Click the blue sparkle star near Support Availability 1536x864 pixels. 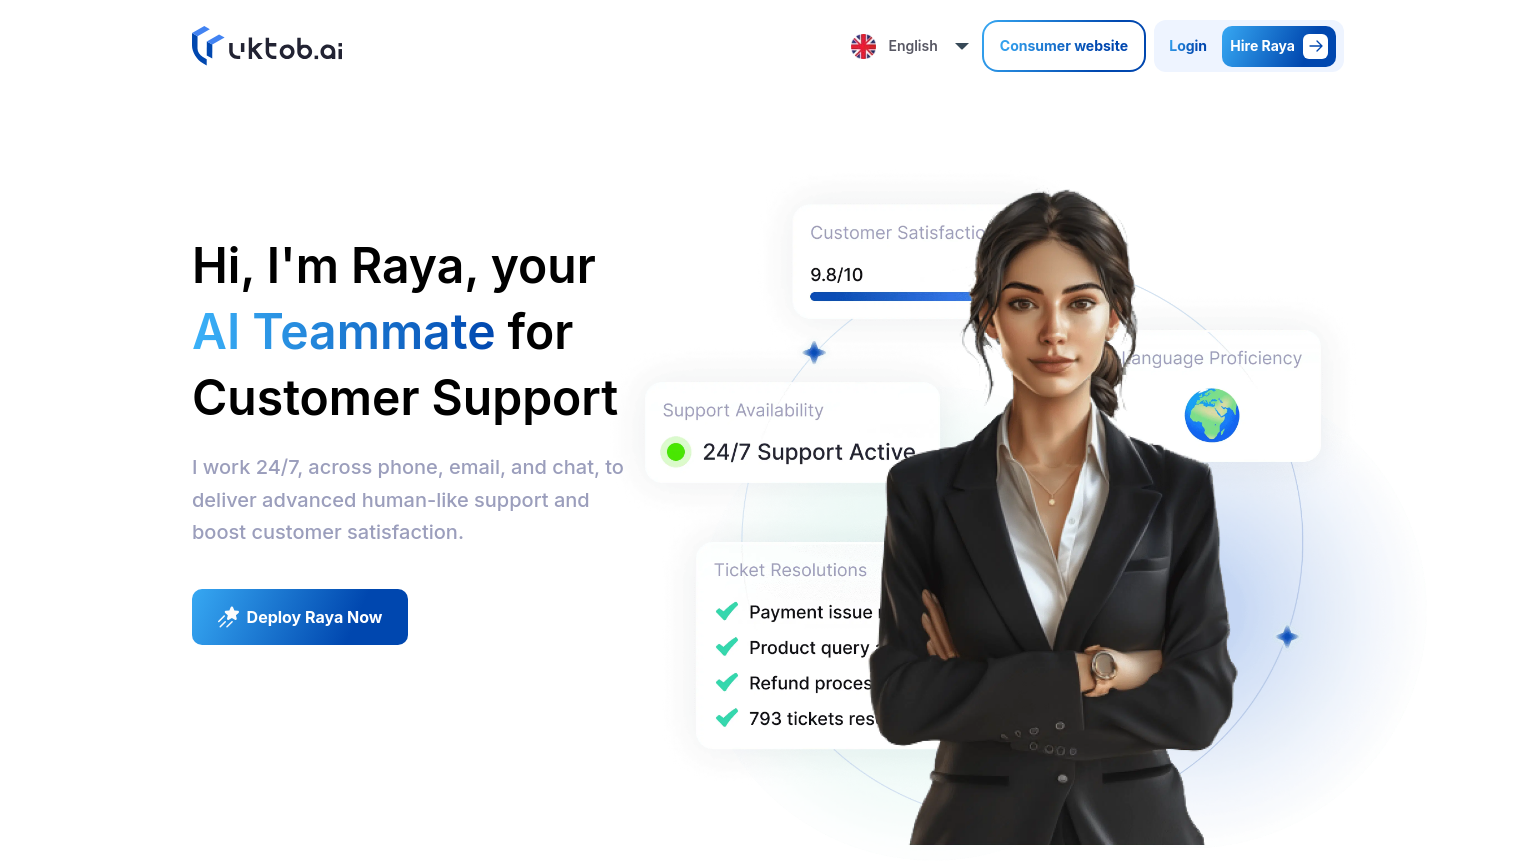pos(814,352)
